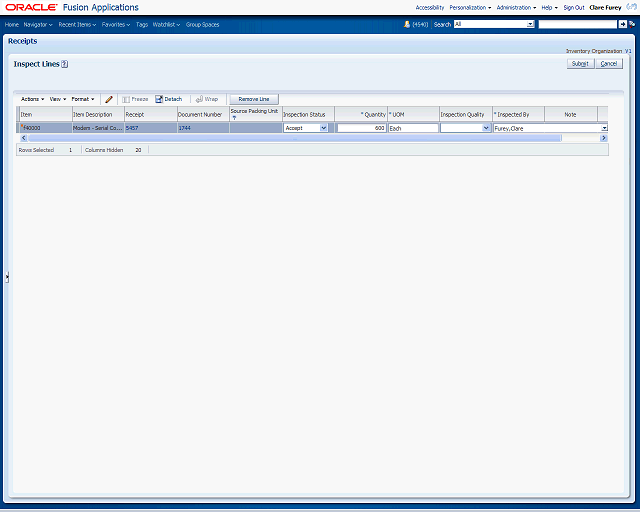Viewport: 640px width, 512px height.
Task: Click the Detach table icon
Action: pyautogui.click(x=159, y=99)
